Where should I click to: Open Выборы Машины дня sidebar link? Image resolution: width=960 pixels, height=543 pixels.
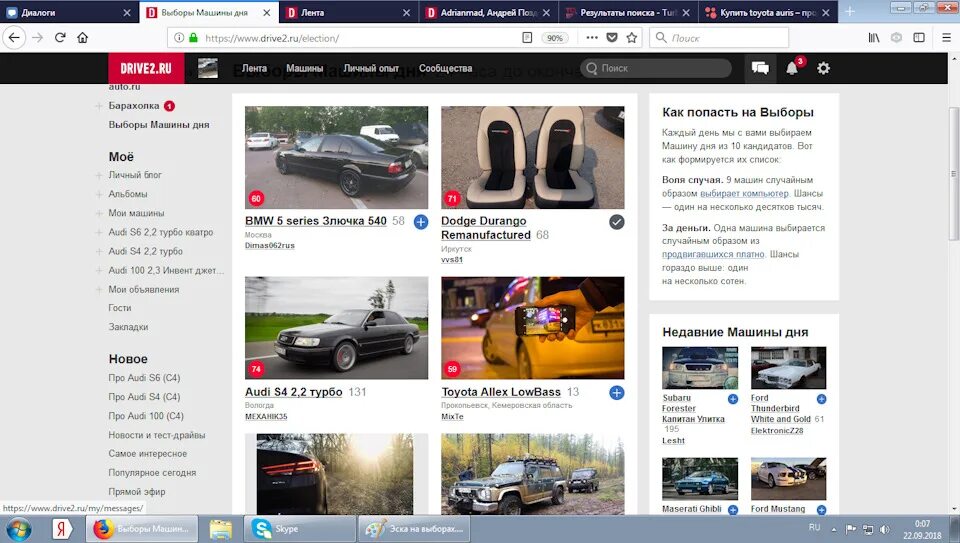pyautogui.click(x=159, y=124)
